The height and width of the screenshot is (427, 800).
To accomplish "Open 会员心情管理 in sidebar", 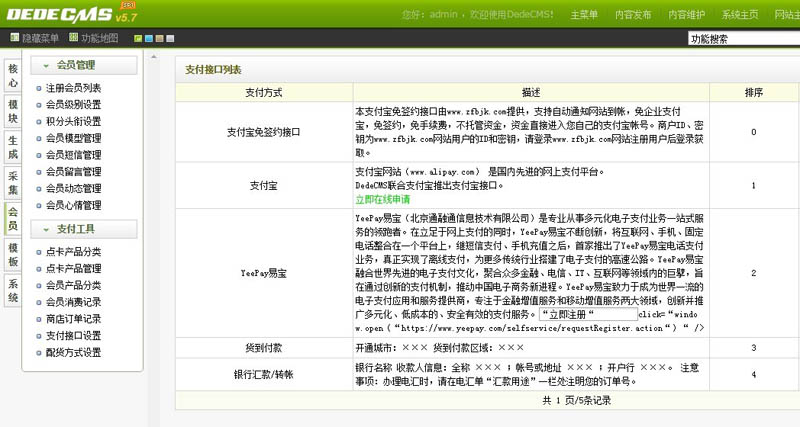I will click(x=73, y=206).
